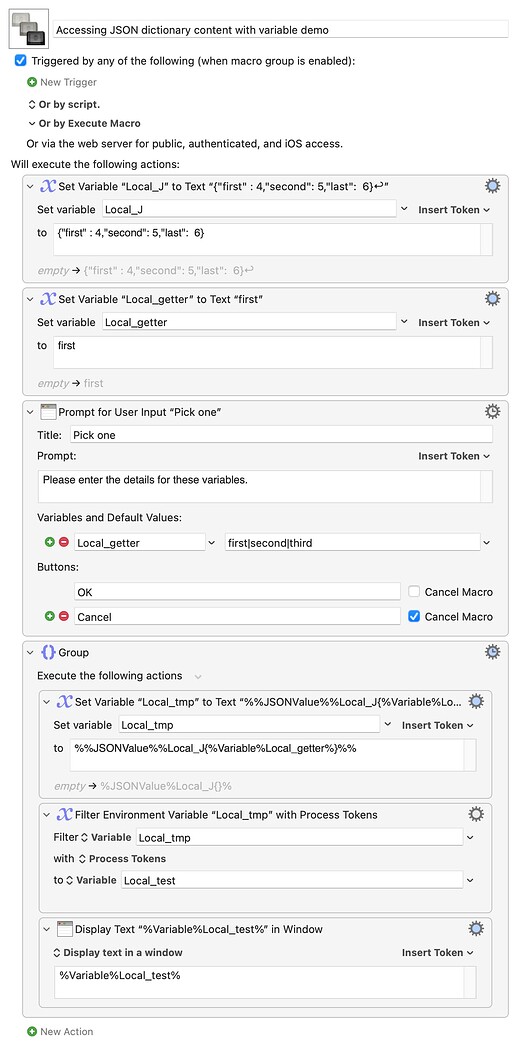Change the Display text in a window popup
The image size is (517, 1045).
pos(117,952)
